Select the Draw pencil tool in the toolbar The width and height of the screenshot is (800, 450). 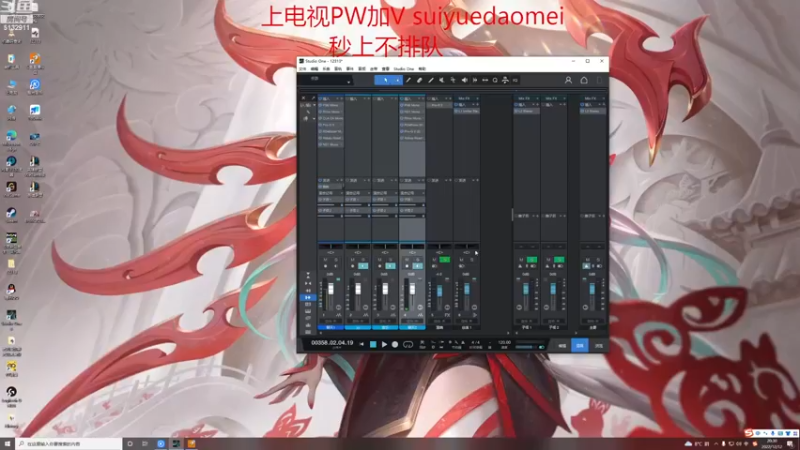(x=408, y=80)
